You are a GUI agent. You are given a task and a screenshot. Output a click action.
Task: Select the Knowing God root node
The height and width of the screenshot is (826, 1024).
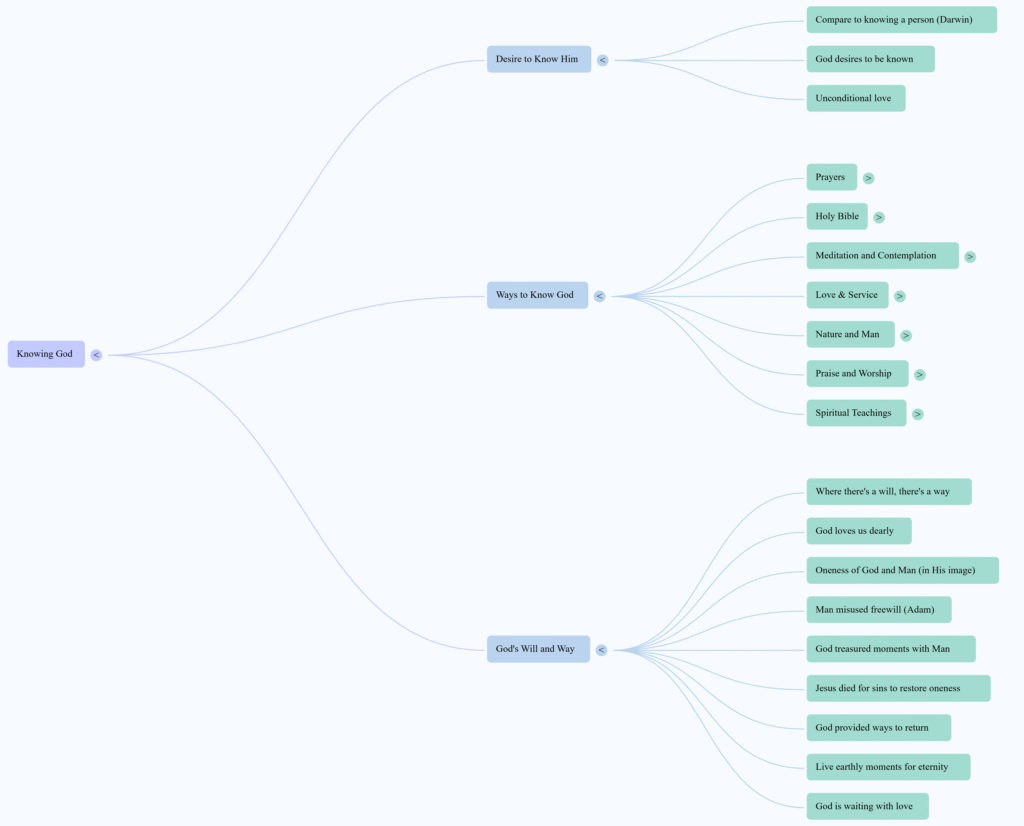click(46, 354)
